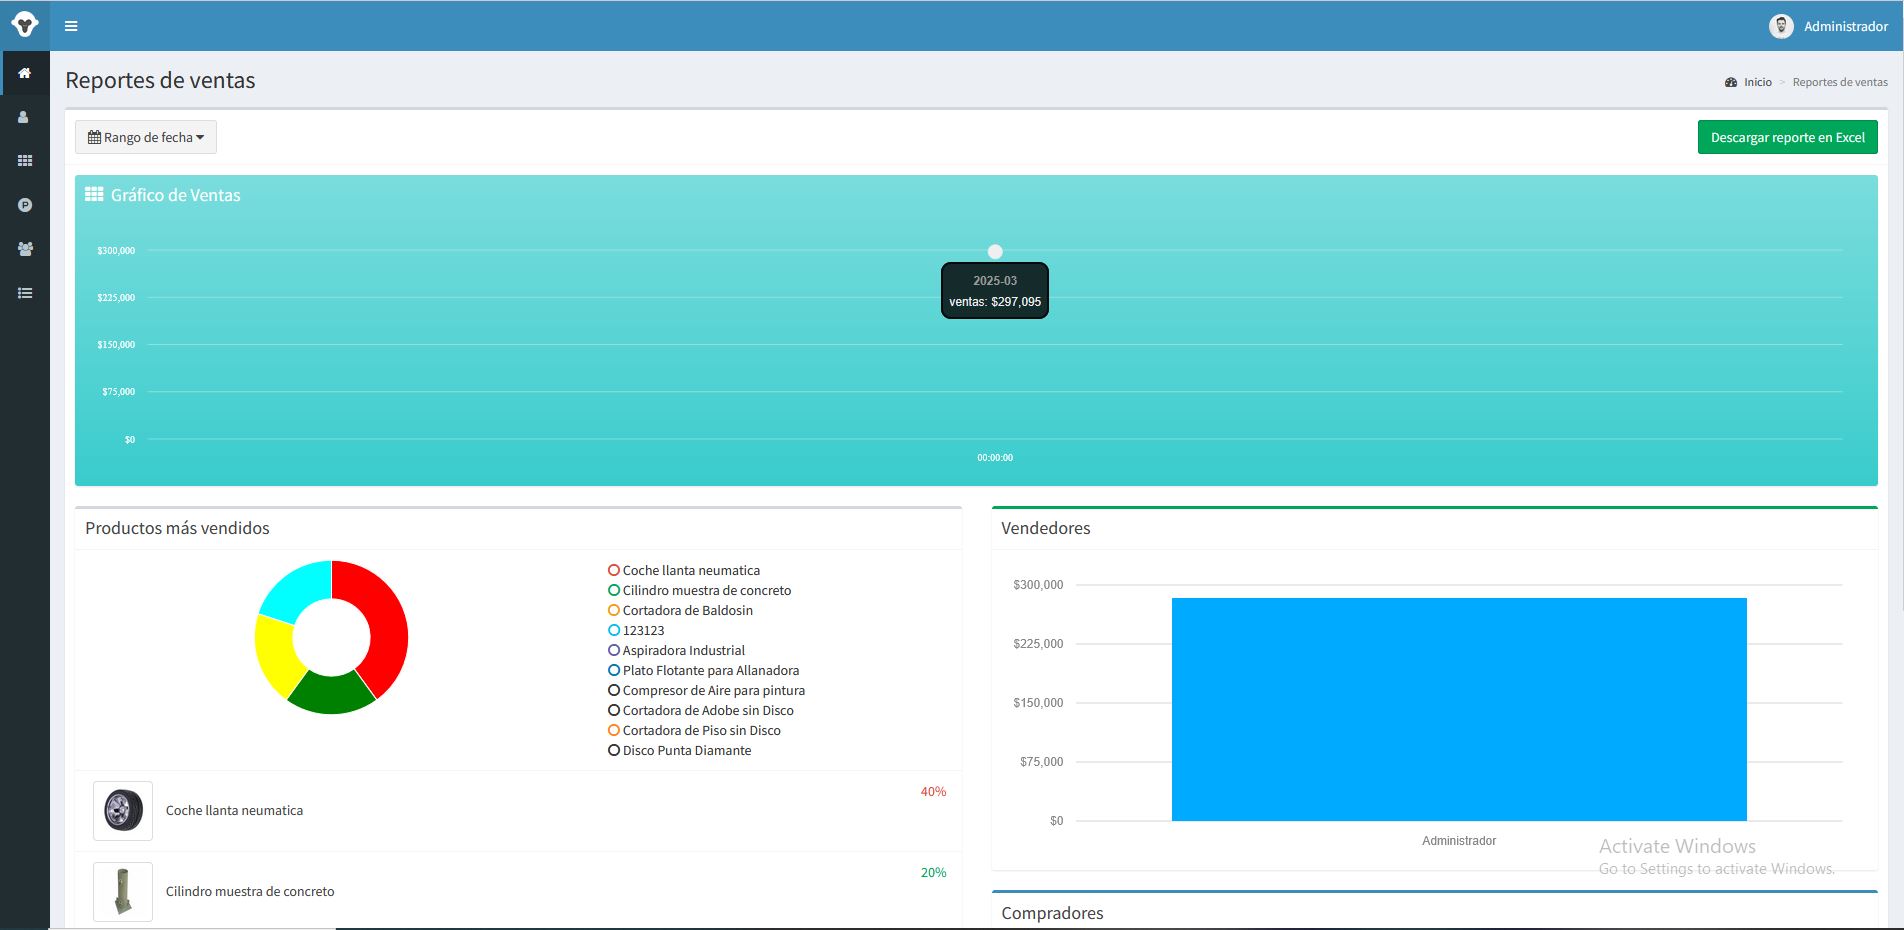Click the ventas: $297,095 tooltip
Screen dimensions: 1904x930
(x=995, y=291)
